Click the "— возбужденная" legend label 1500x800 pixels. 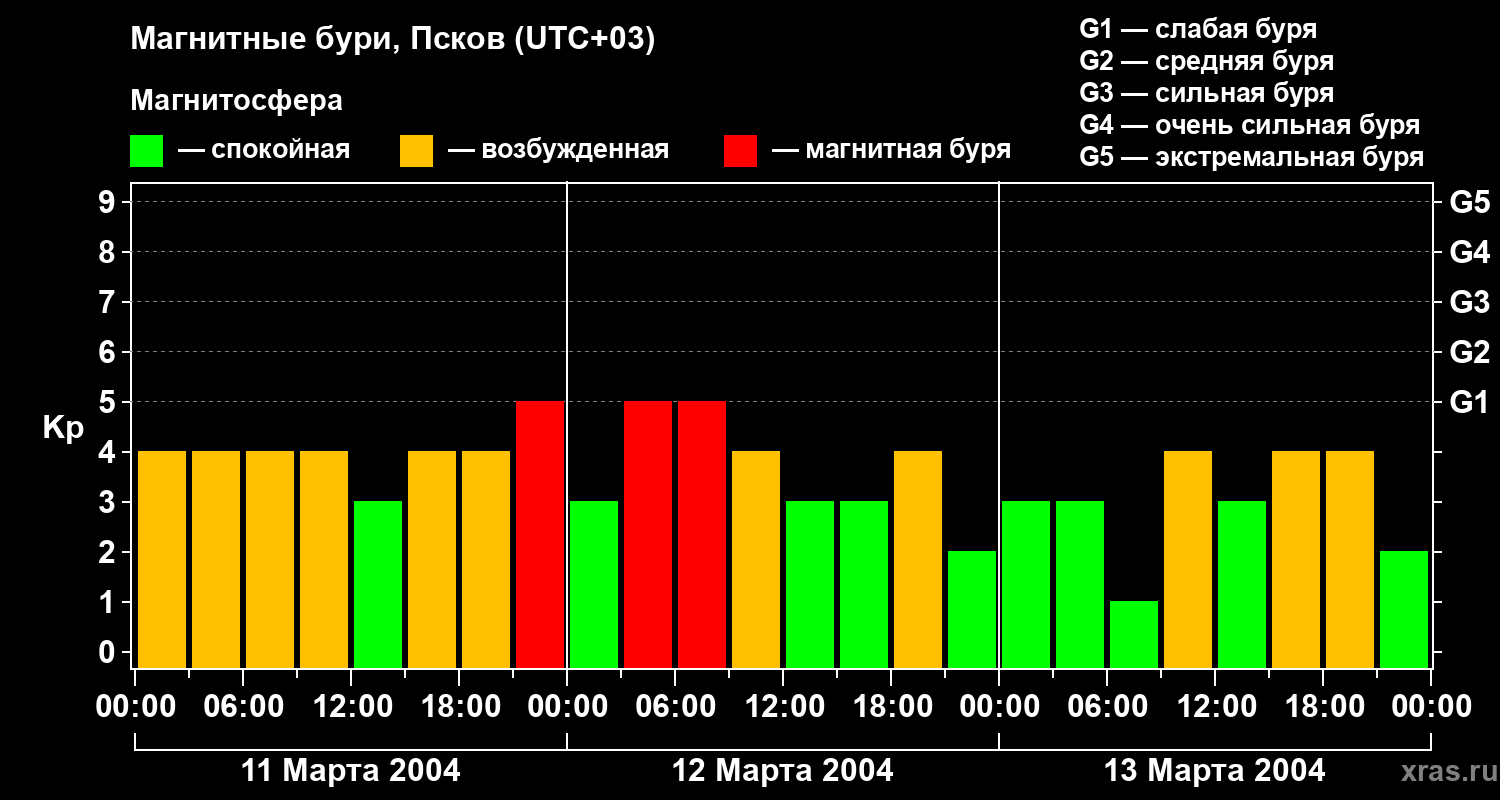tap(559, 150)
